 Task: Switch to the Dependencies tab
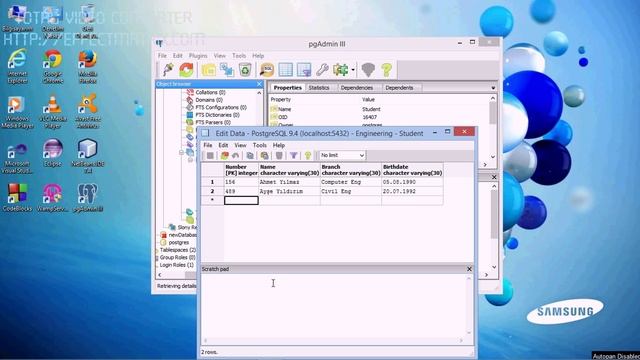357,88
